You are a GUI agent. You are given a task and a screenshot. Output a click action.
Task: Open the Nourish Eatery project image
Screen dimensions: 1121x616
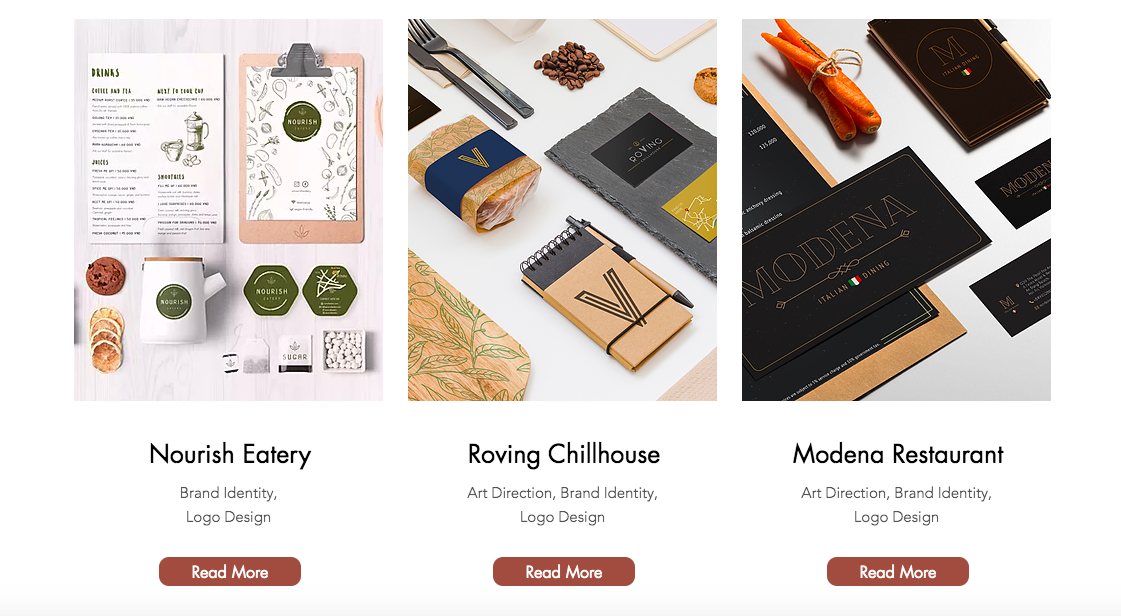pos(228,209)
